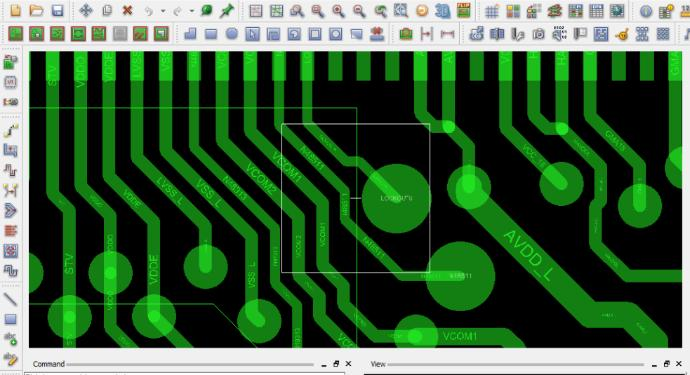
Task: Click the New file icon
Action: tap(15, 10)
